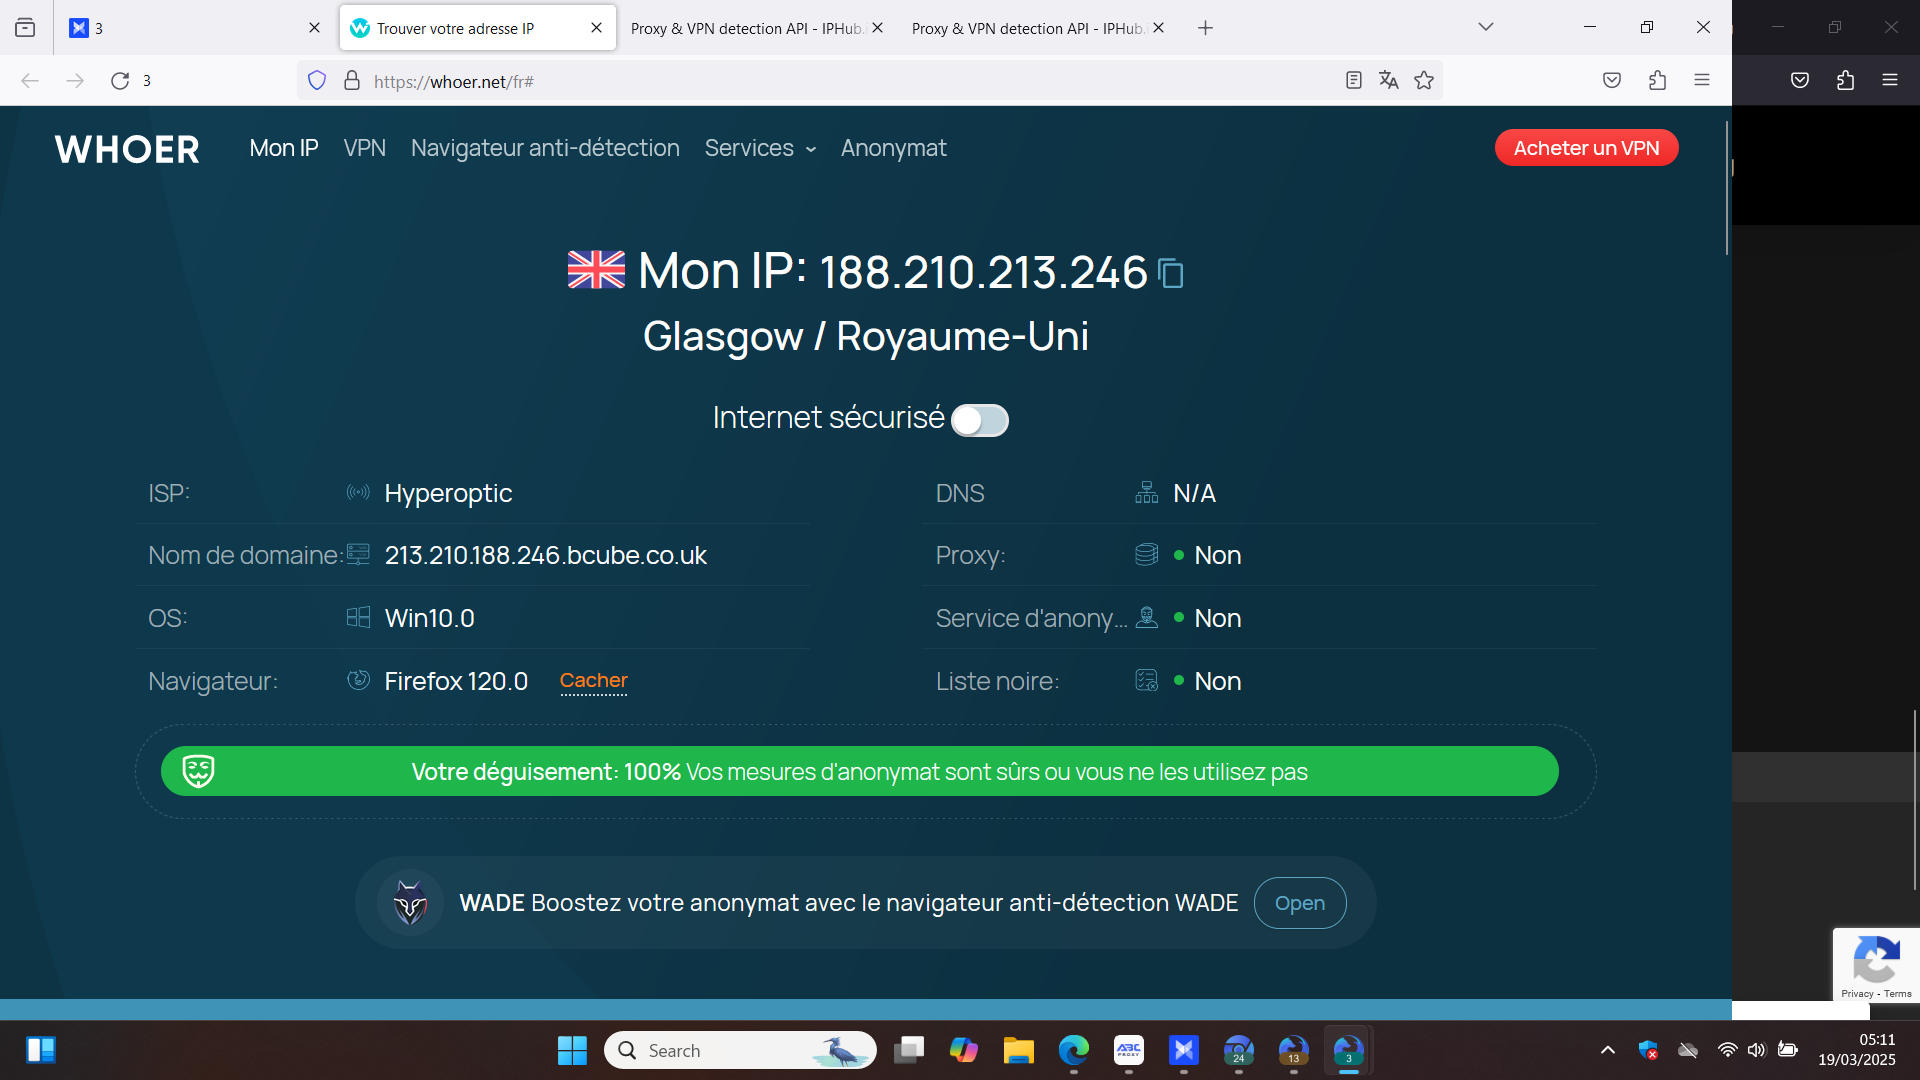Image resolution: width=1920 pixels, height=1080 pixels.
Task: Copy the IP address with the copy icon
Action: (x=1171, y=273)
